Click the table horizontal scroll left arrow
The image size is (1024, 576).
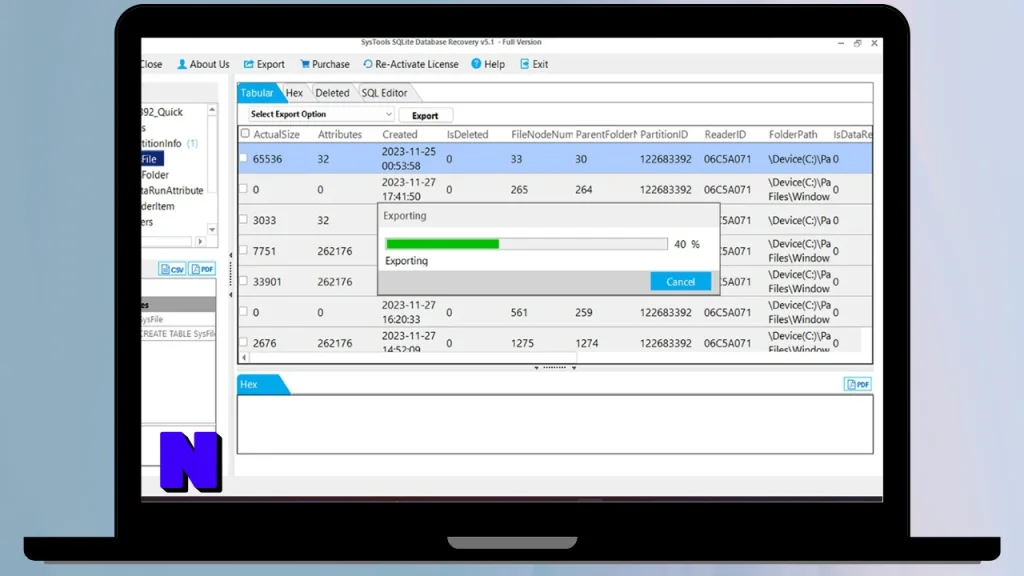point(244,357)
